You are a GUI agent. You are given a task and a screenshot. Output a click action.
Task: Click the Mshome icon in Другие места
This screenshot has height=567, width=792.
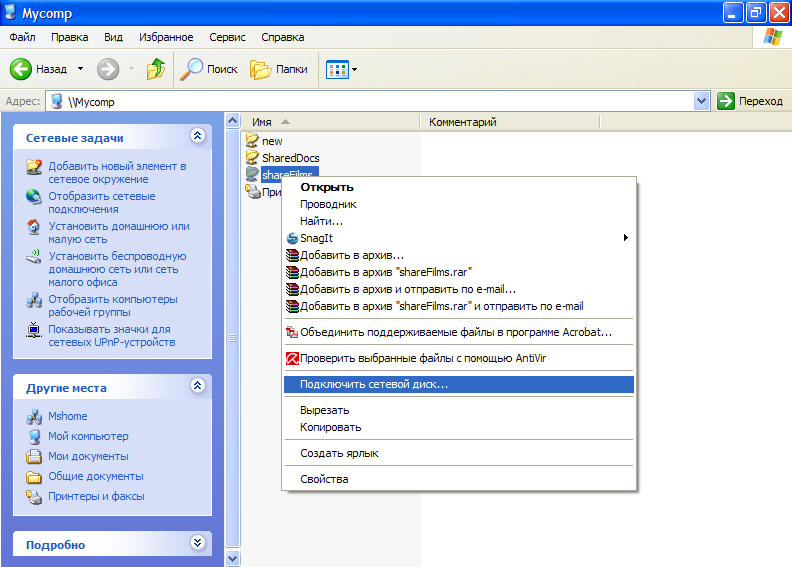click(x=34, y=416)
